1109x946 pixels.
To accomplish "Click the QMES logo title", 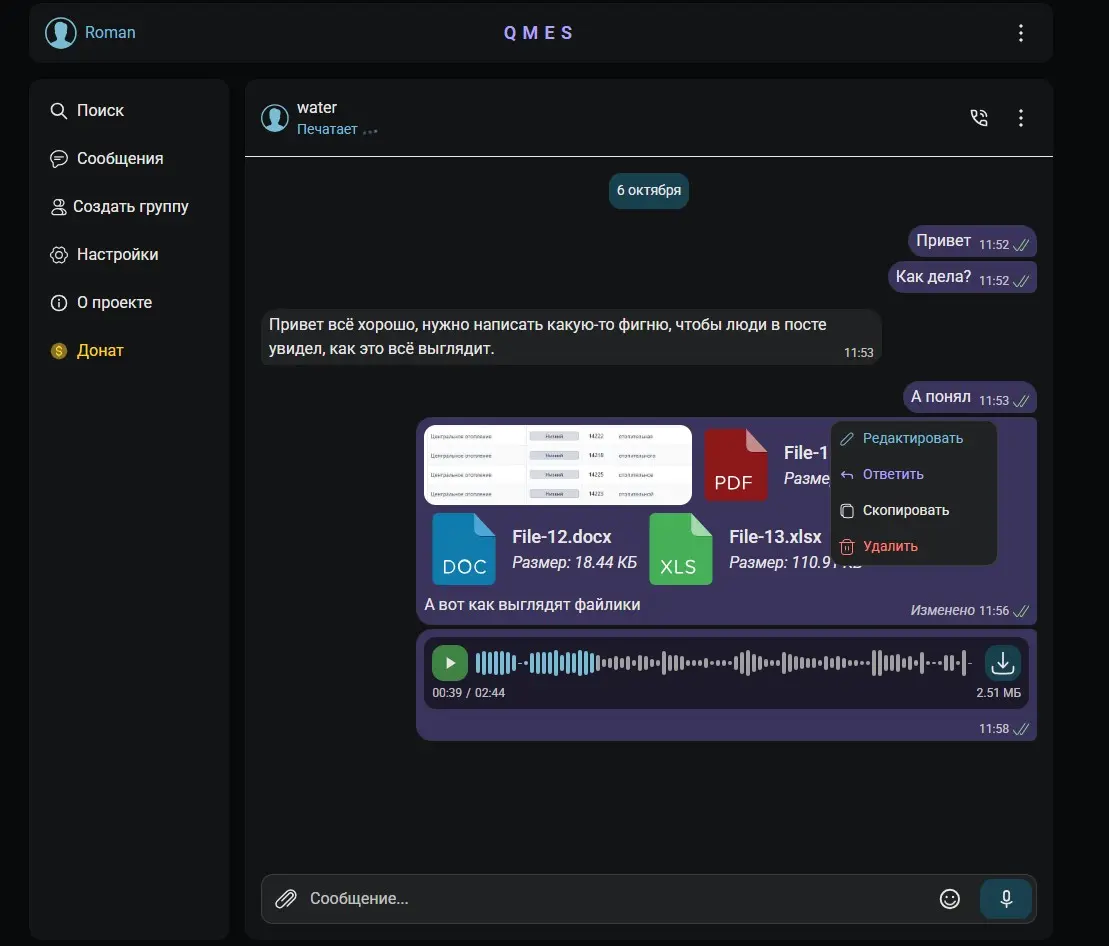I will click(x=538, y=33).
